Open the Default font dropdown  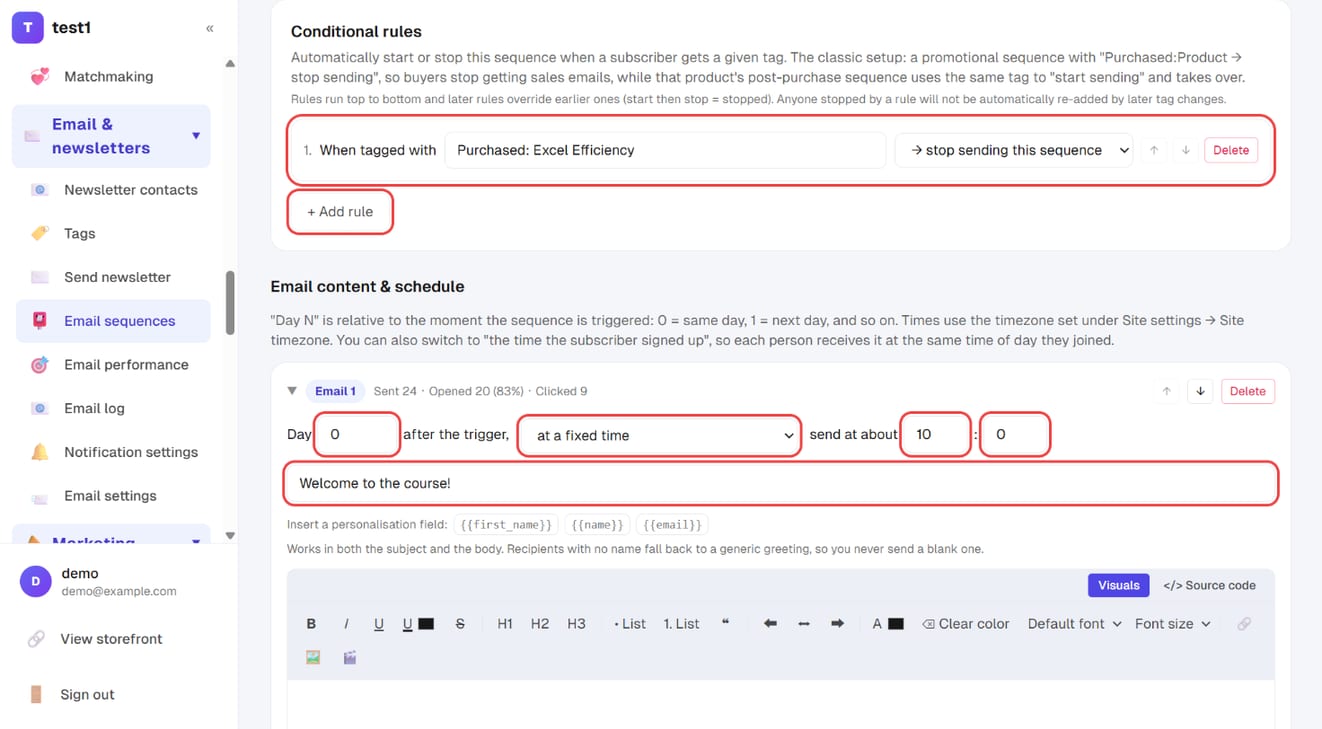click(1074, 624)
